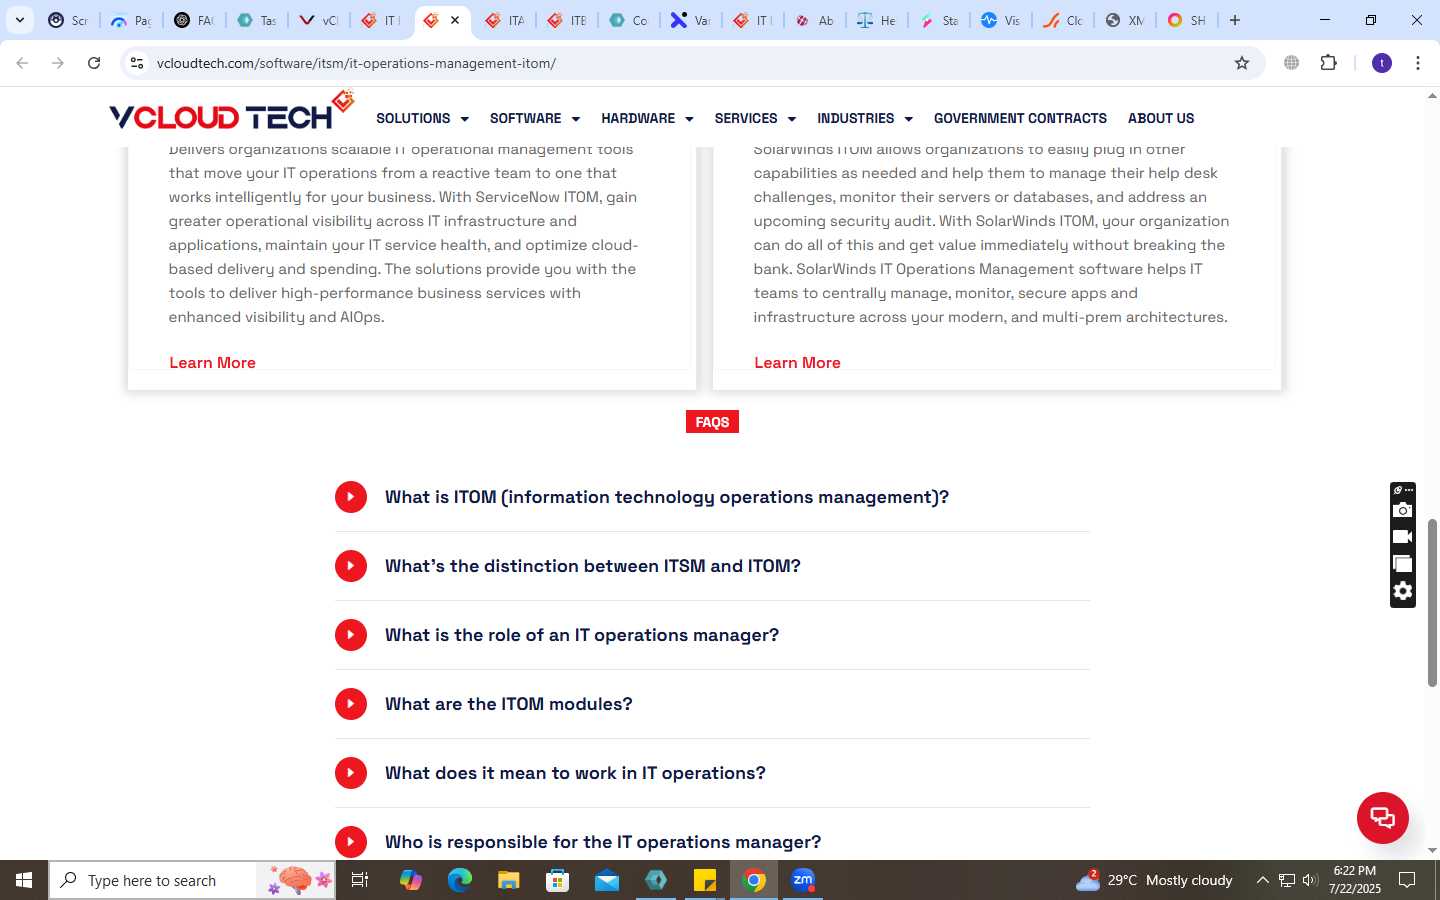
Task: Open Microsoft Store from the taskbar
Action: click(558, 880)
